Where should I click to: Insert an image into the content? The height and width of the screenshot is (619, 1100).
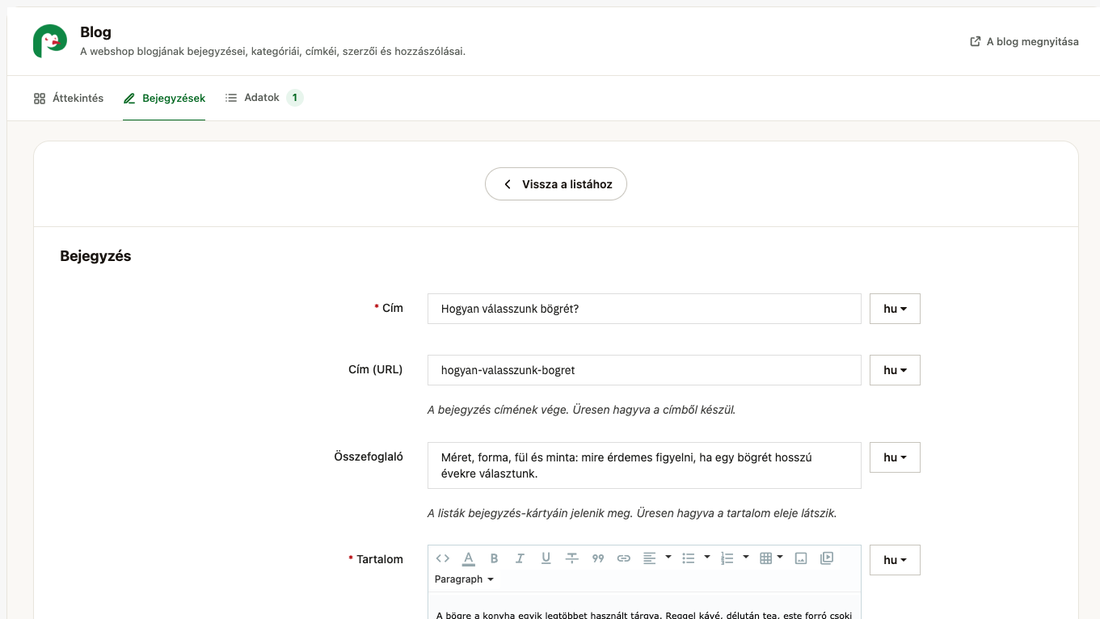[x=800, y=559]
